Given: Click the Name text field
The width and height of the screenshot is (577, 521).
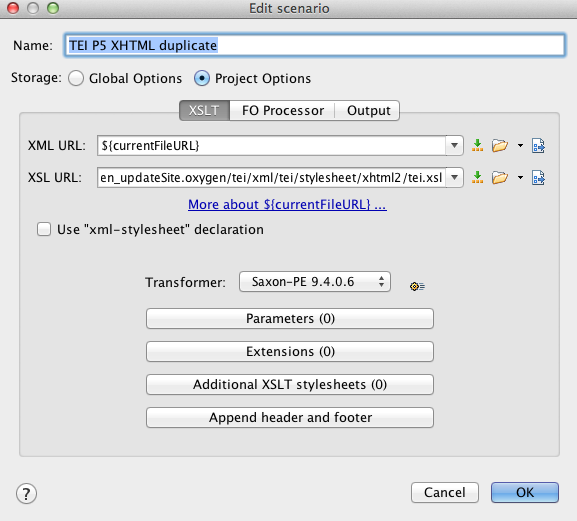Looking at the screenshot, I should (315, 45).
